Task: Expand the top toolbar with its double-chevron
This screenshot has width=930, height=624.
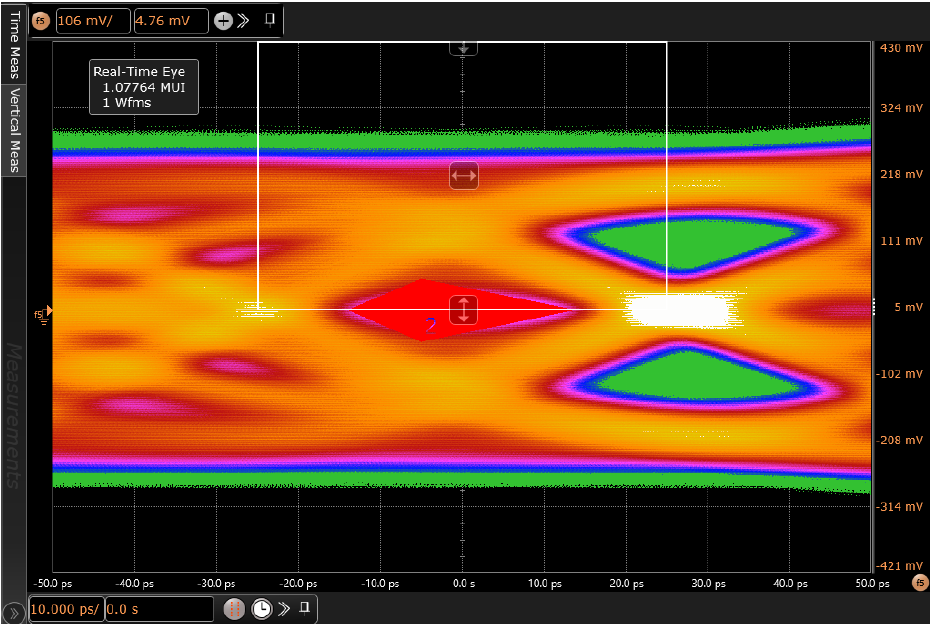Action: (x=245, y=20)
